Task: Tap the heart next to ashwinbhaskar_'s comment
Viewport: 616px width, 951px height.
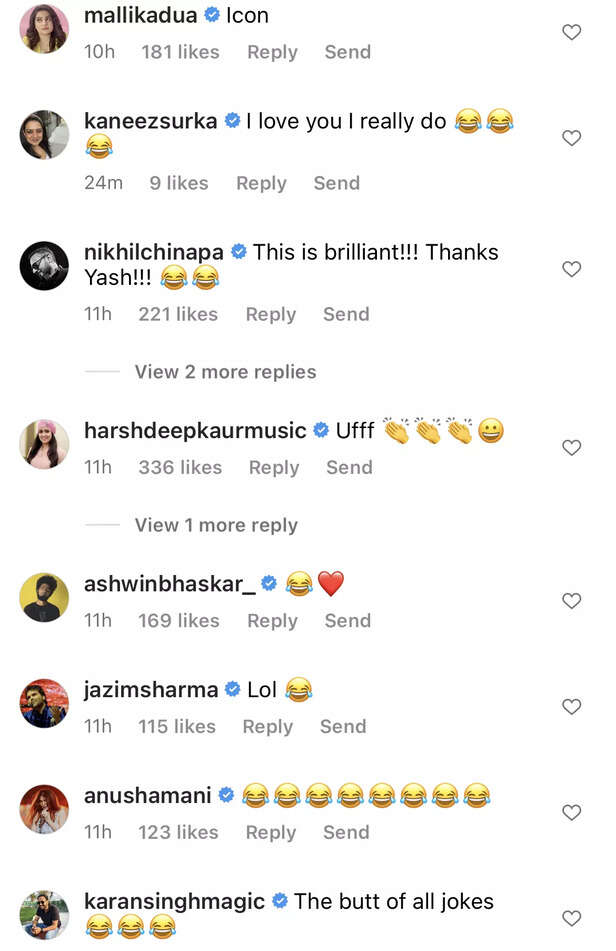Action: tap(571, 600)
